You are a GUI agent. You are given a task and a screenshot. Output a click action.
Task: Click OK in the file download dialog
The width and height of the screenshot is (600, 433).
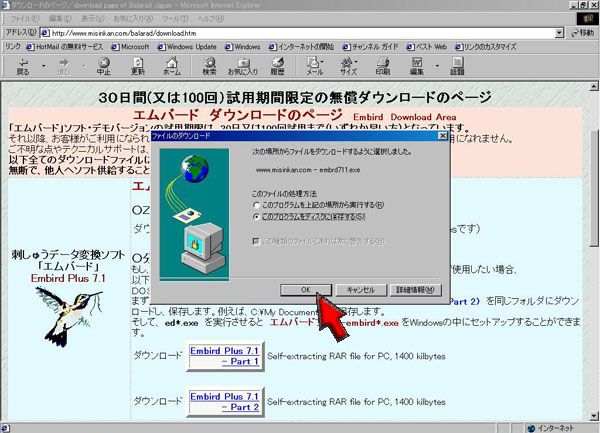coord(306,290)
